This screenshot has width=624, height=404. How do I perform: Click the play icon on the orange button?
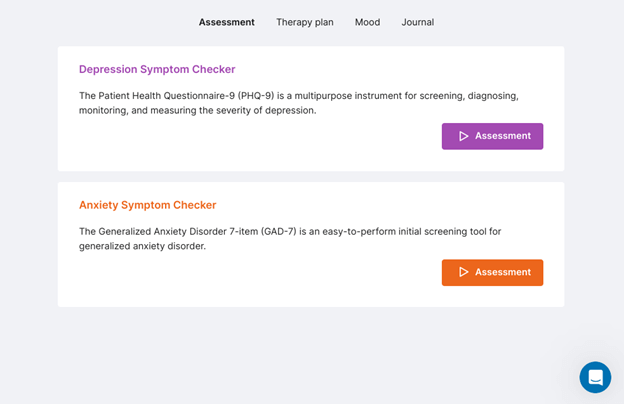[x=463, y=272]
